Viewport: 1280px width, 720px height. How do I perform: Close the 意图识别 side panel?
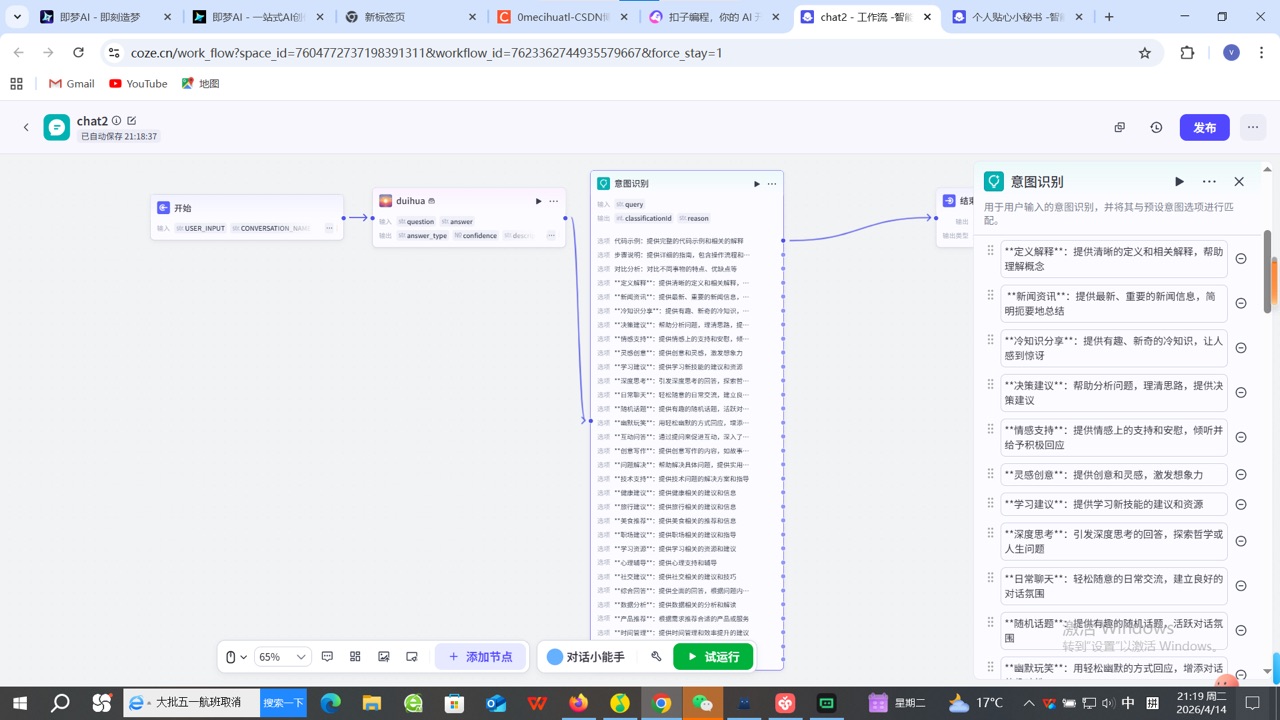(1239, 182)
